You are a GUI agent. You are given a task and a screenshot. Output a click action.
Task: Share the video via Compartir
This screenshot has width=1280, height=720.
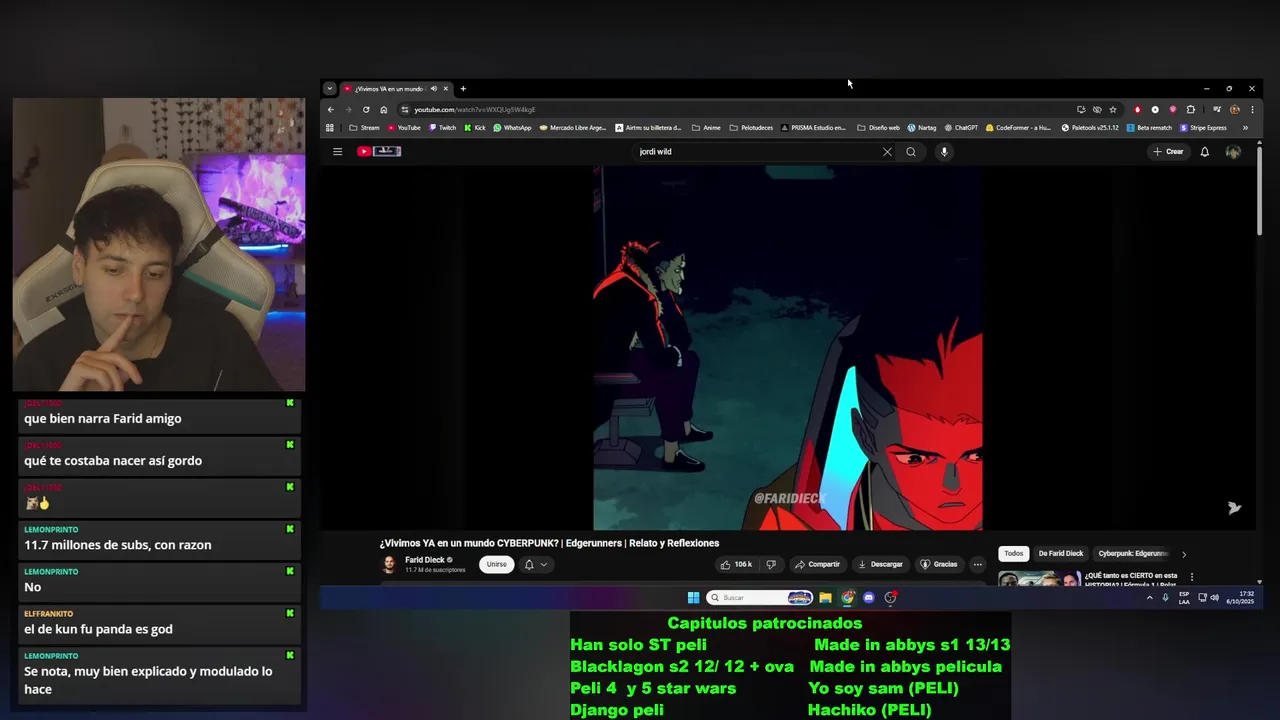[x=818, y=564]
